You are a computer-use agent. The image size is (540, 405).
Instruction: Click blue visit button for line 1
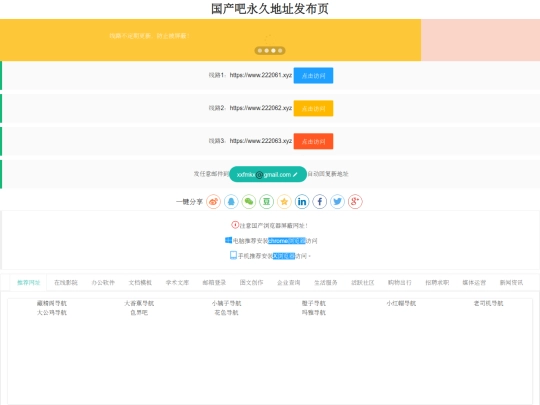tap(313, 75)
